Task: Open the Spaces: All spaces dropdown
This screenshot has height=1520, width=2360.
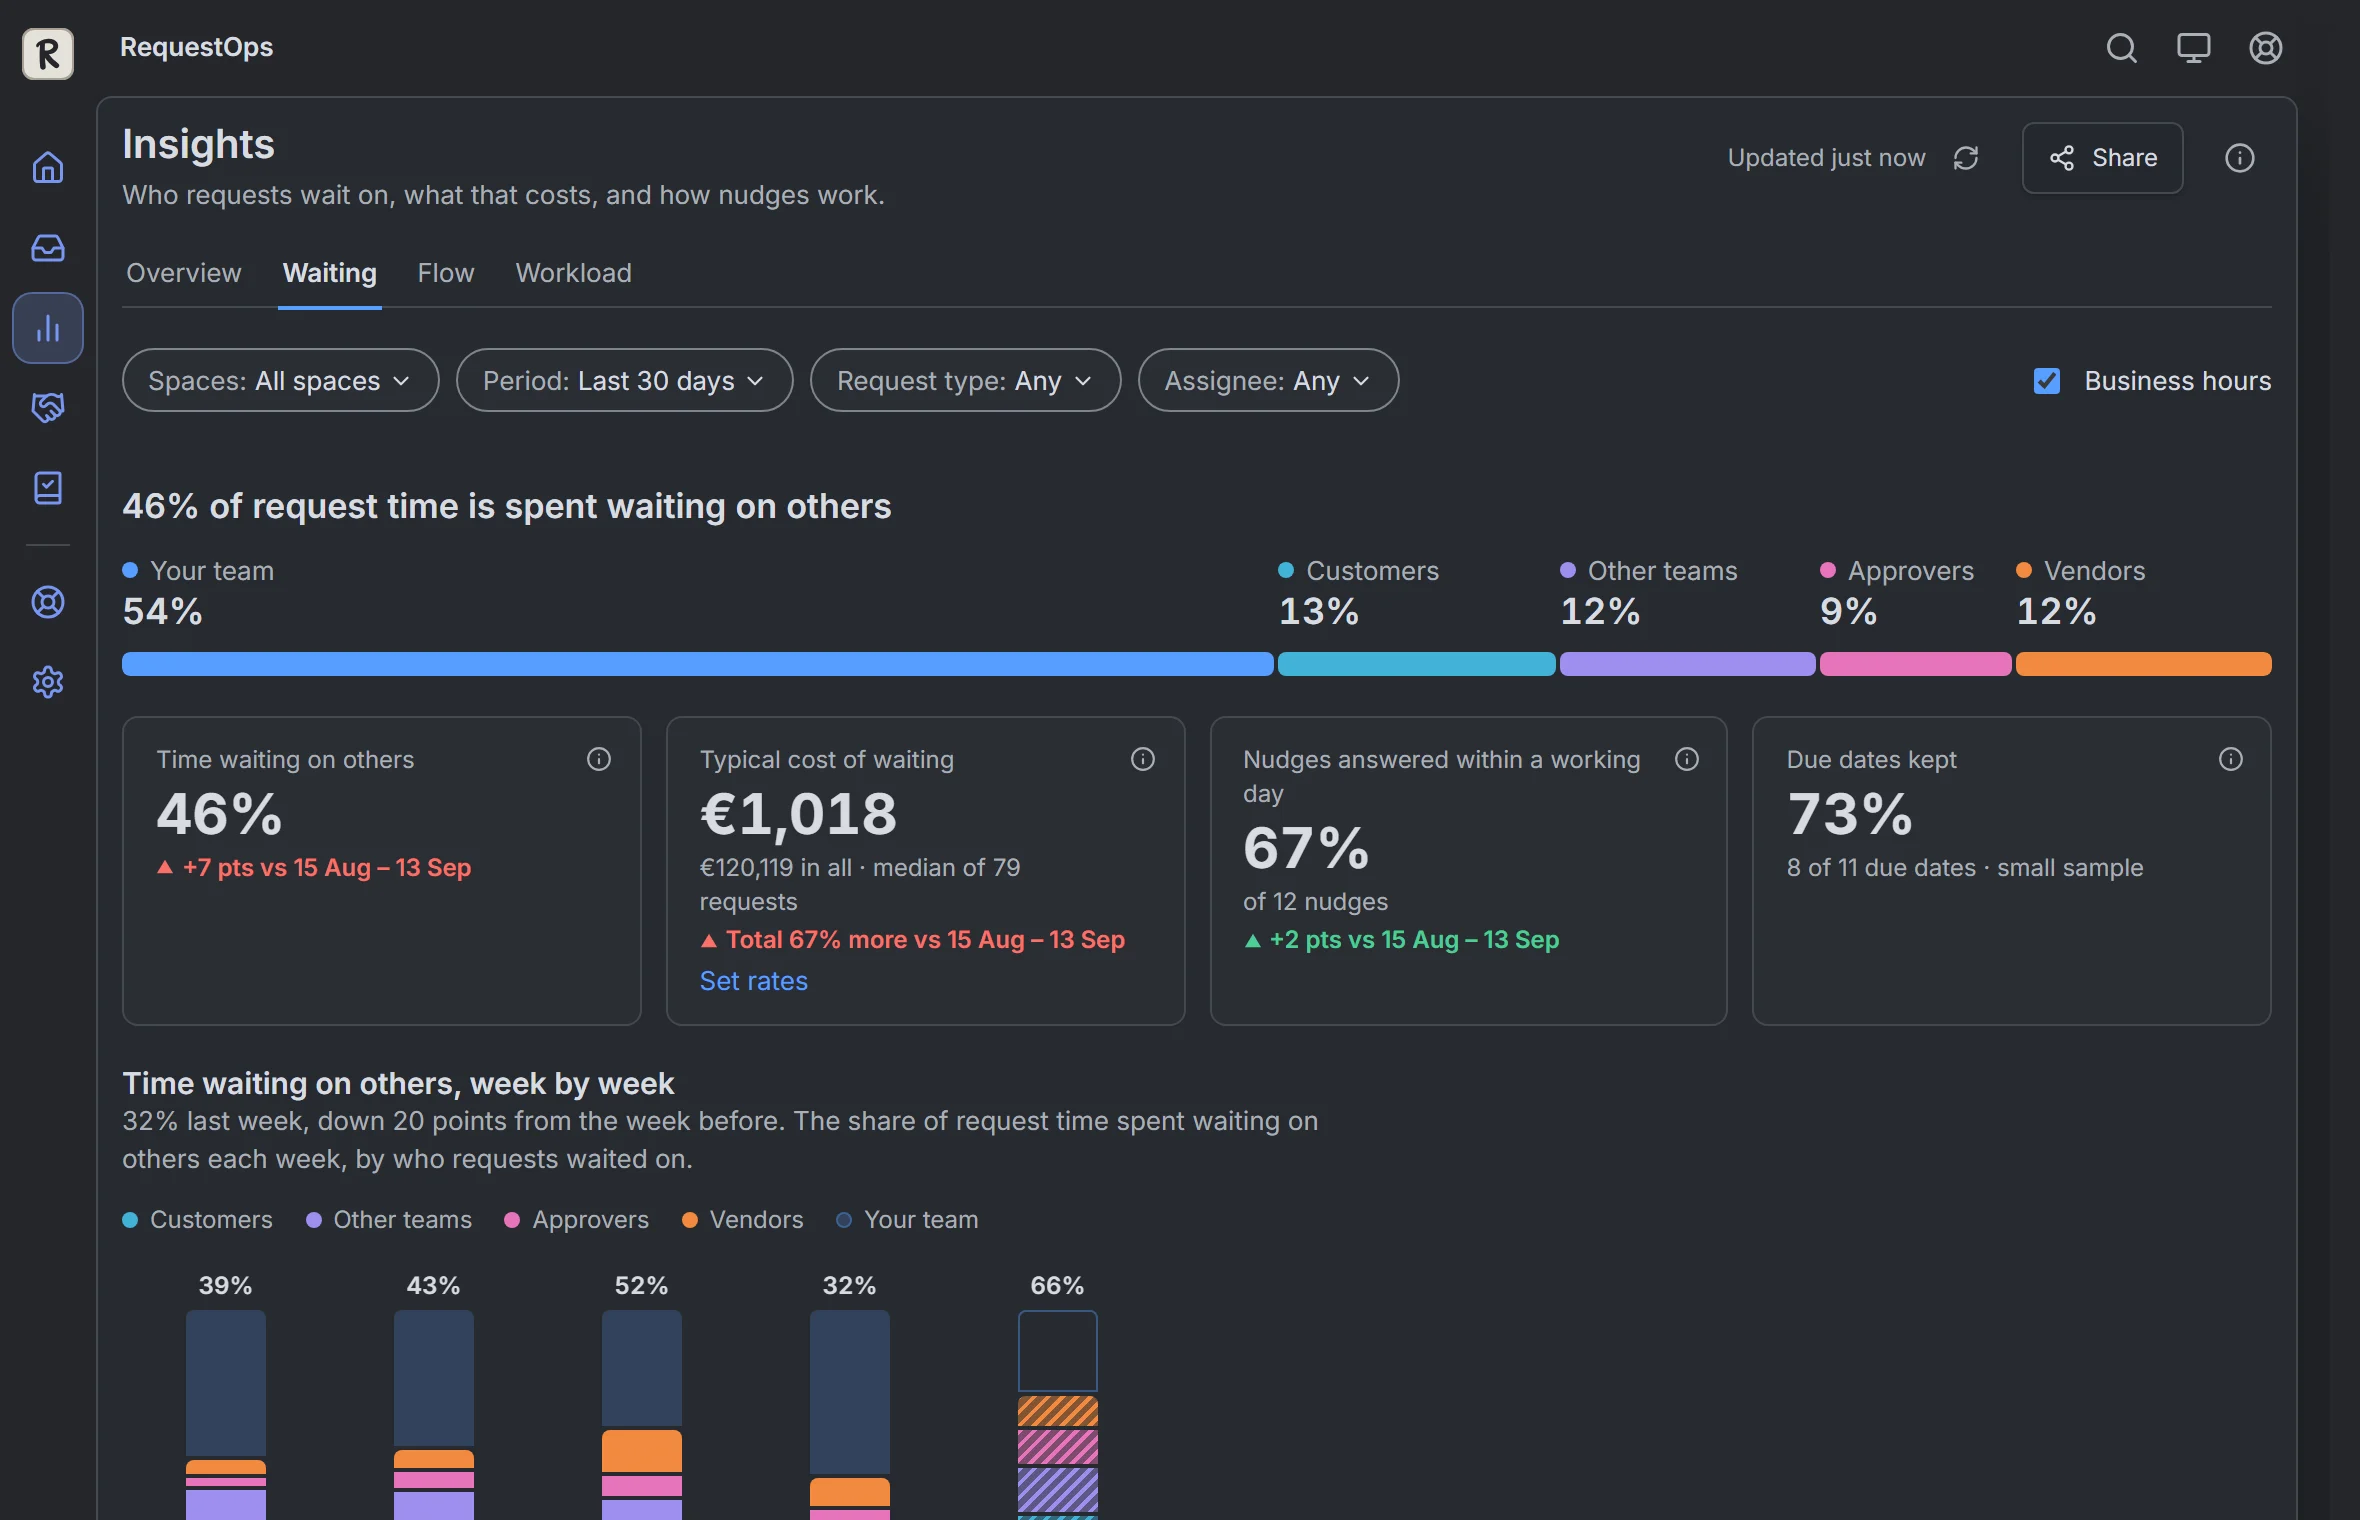Action: tap(280, 380)
